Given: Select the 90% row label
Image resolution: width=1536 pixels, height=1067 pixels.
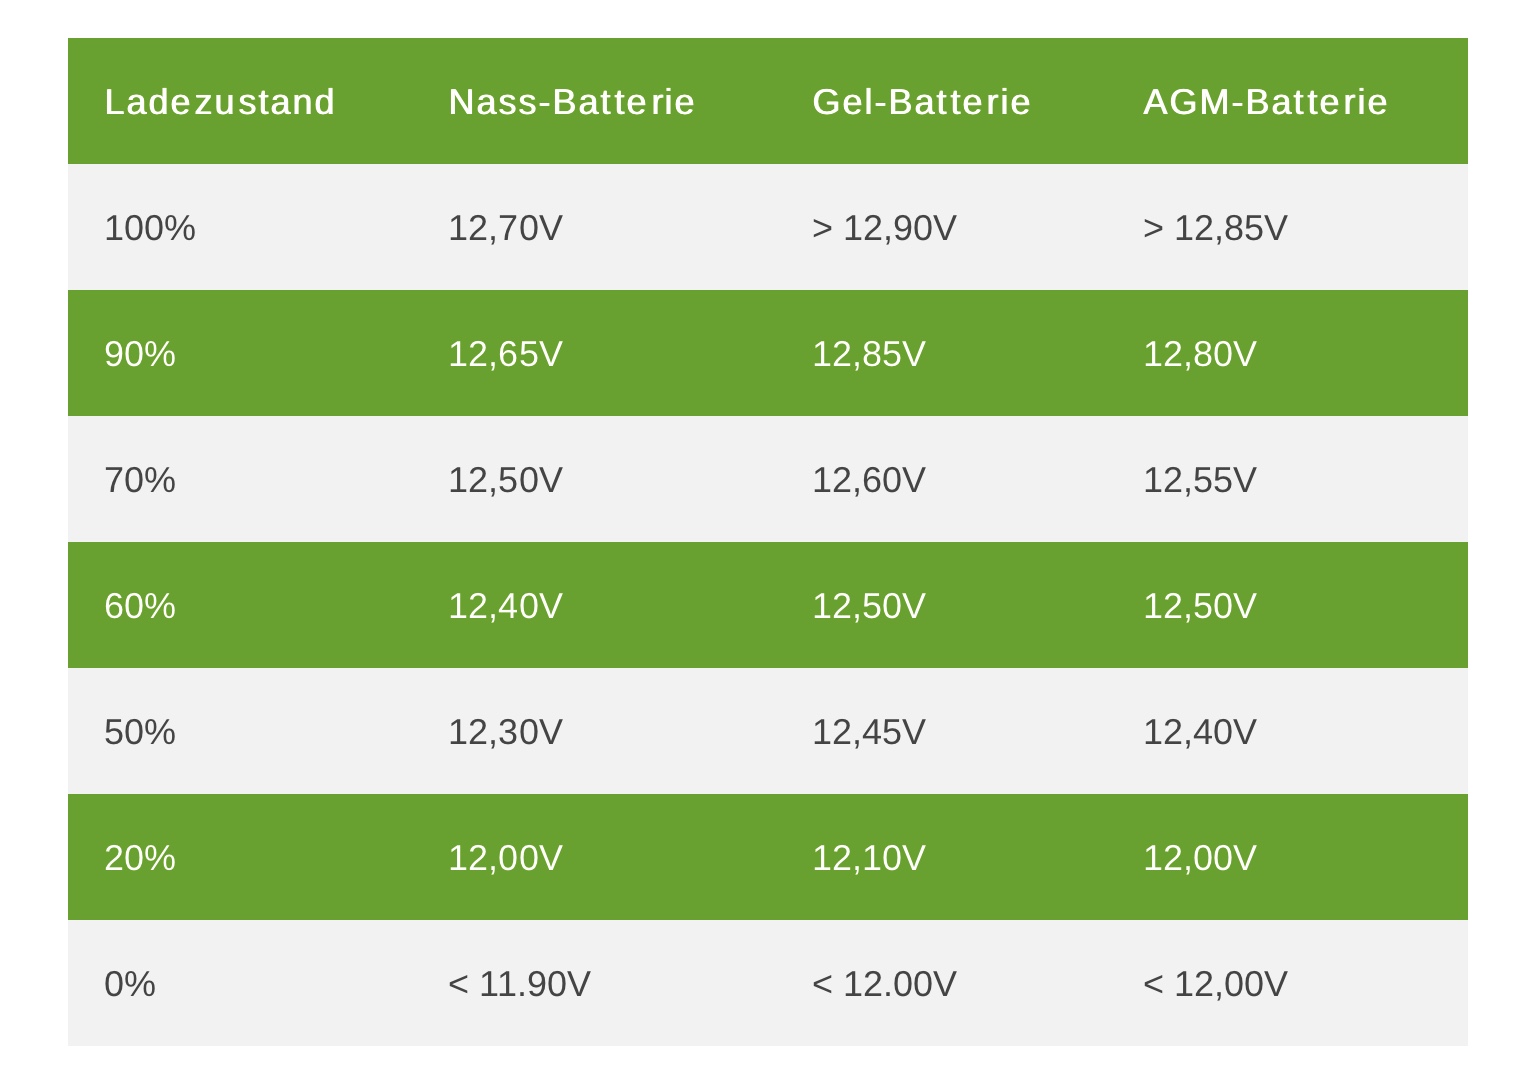Looking at the screenshot, I should click(140, 354).
